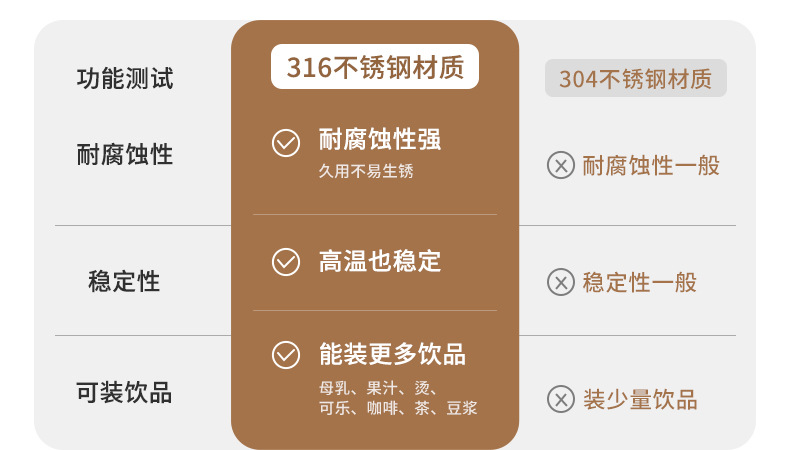Click the 稳定性一般 text
The height and width of the screenshot is (450, 790).
(639, 283)
